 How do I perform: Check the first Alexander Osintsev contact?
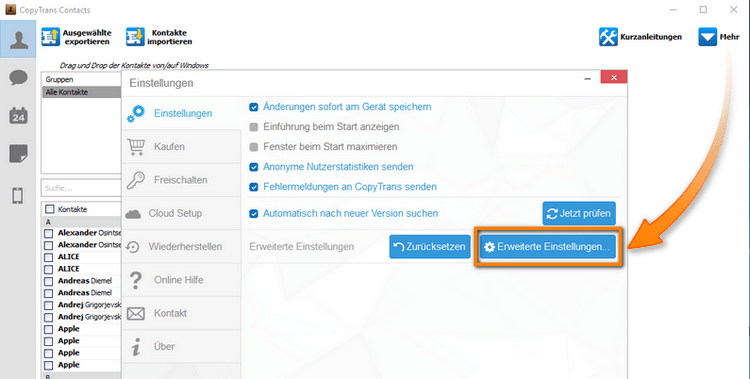(48, 234)
